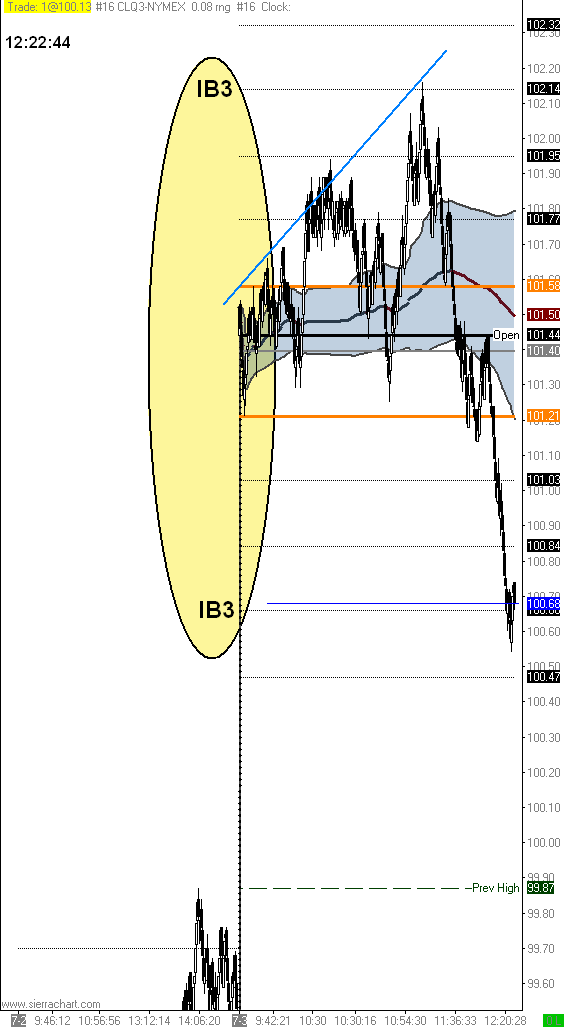Select the upper 'IB3' text label
This screenshot has height=1028, width=565.
214,89
